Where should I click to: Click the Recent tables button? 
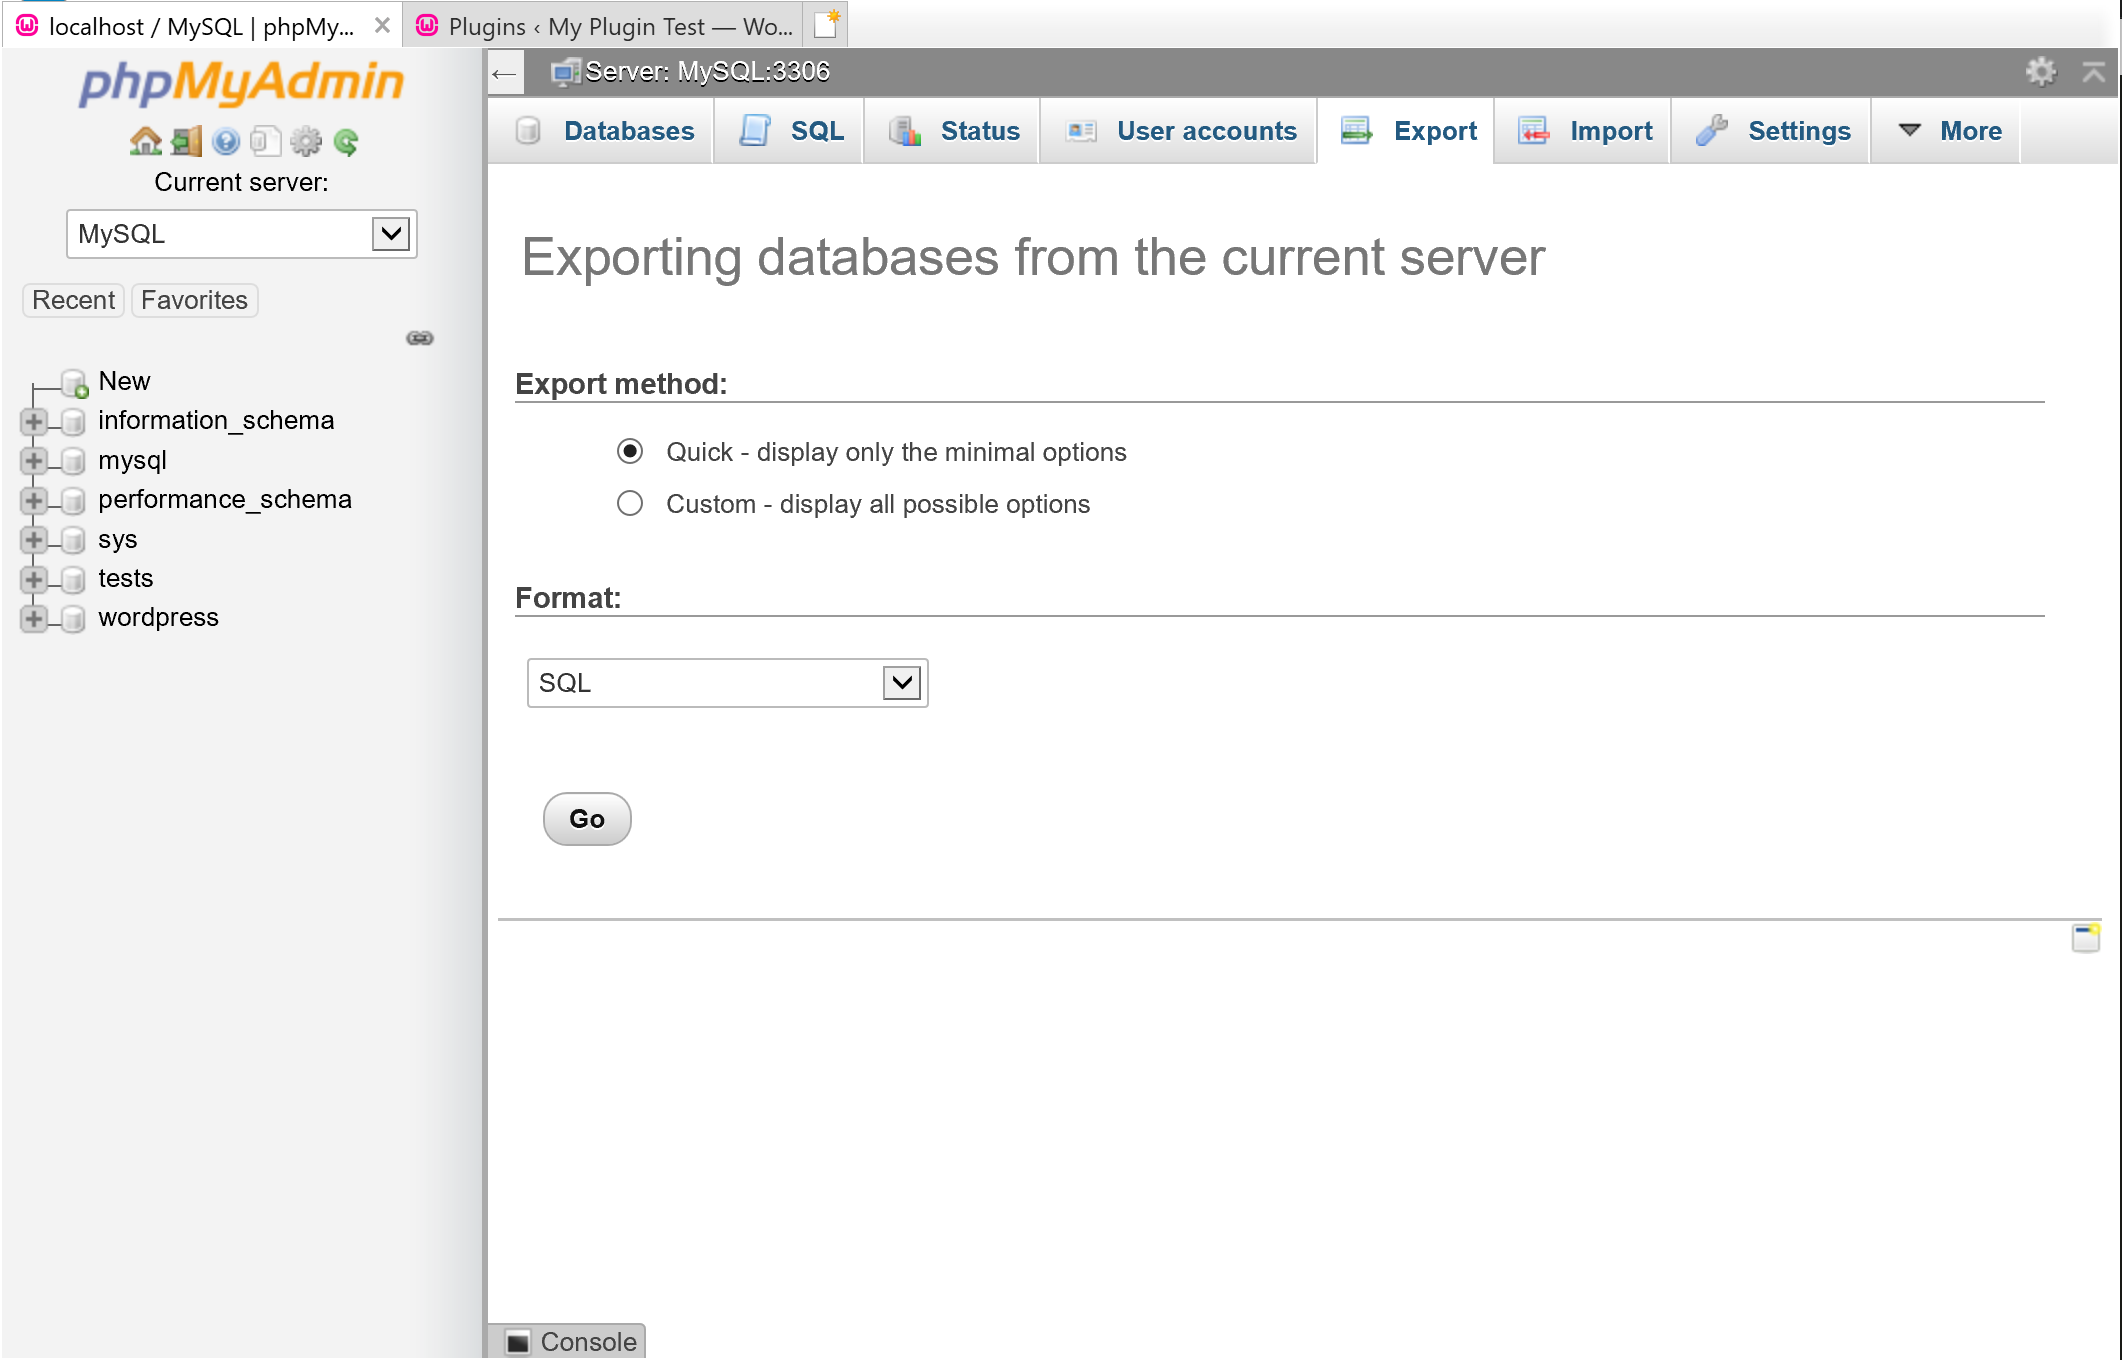coord(73,300)
